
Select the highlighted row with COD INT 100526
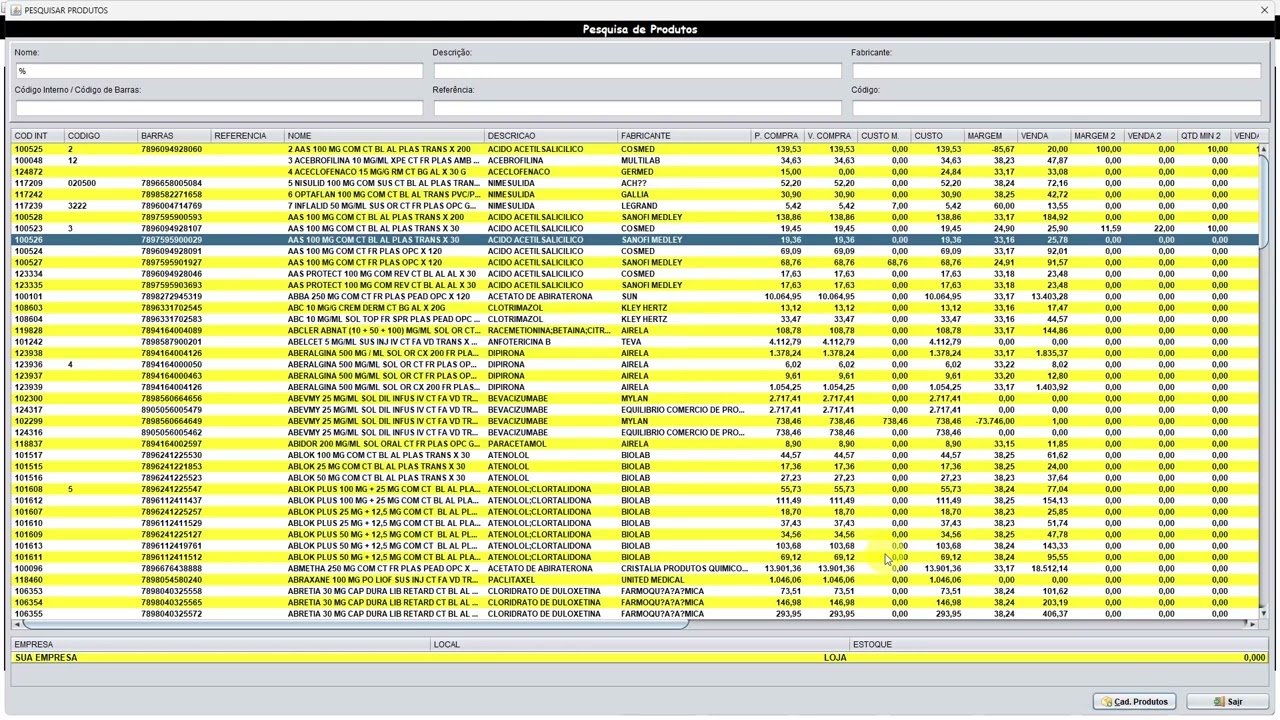tap(635, 240)
